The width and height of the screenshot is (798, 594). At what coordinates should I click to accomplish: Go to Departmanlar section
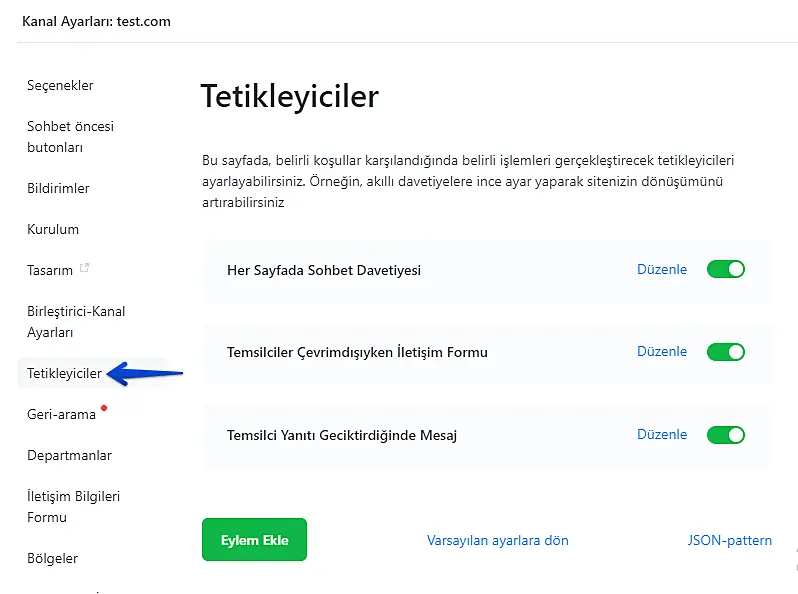pos(69,456)
